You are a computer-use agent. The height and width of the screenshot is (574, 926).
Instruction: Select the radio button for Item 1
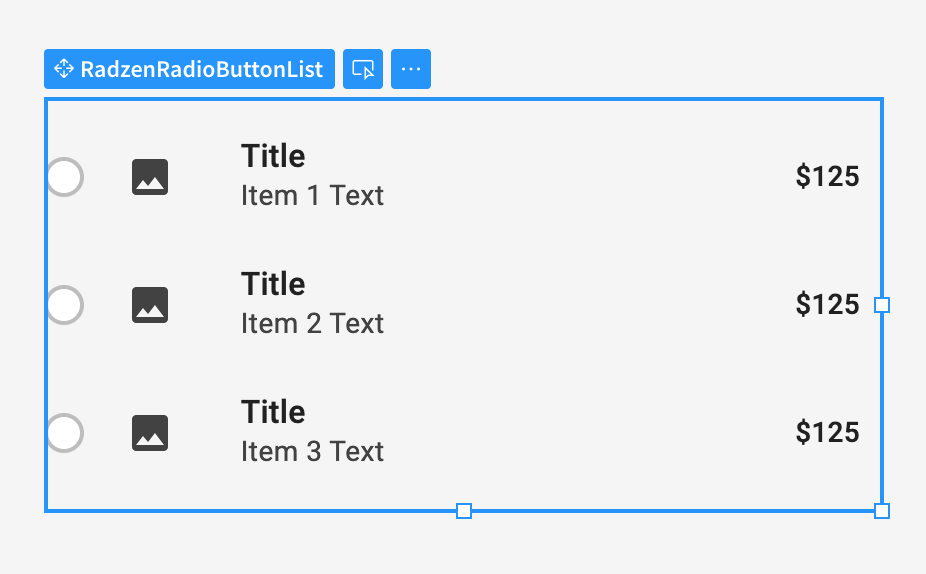64,177
